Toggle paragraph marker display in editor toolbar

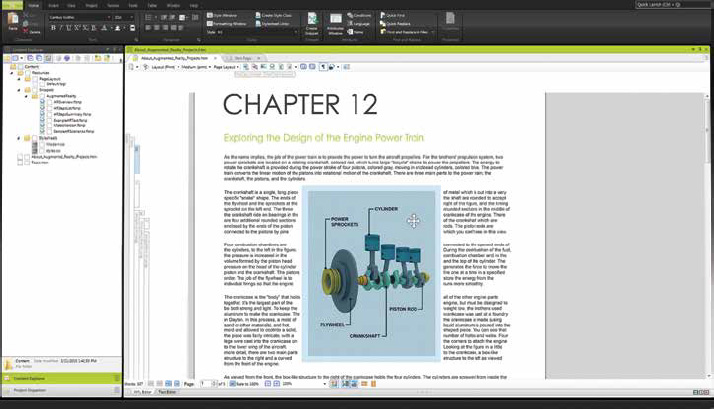(x=323, y=67)
